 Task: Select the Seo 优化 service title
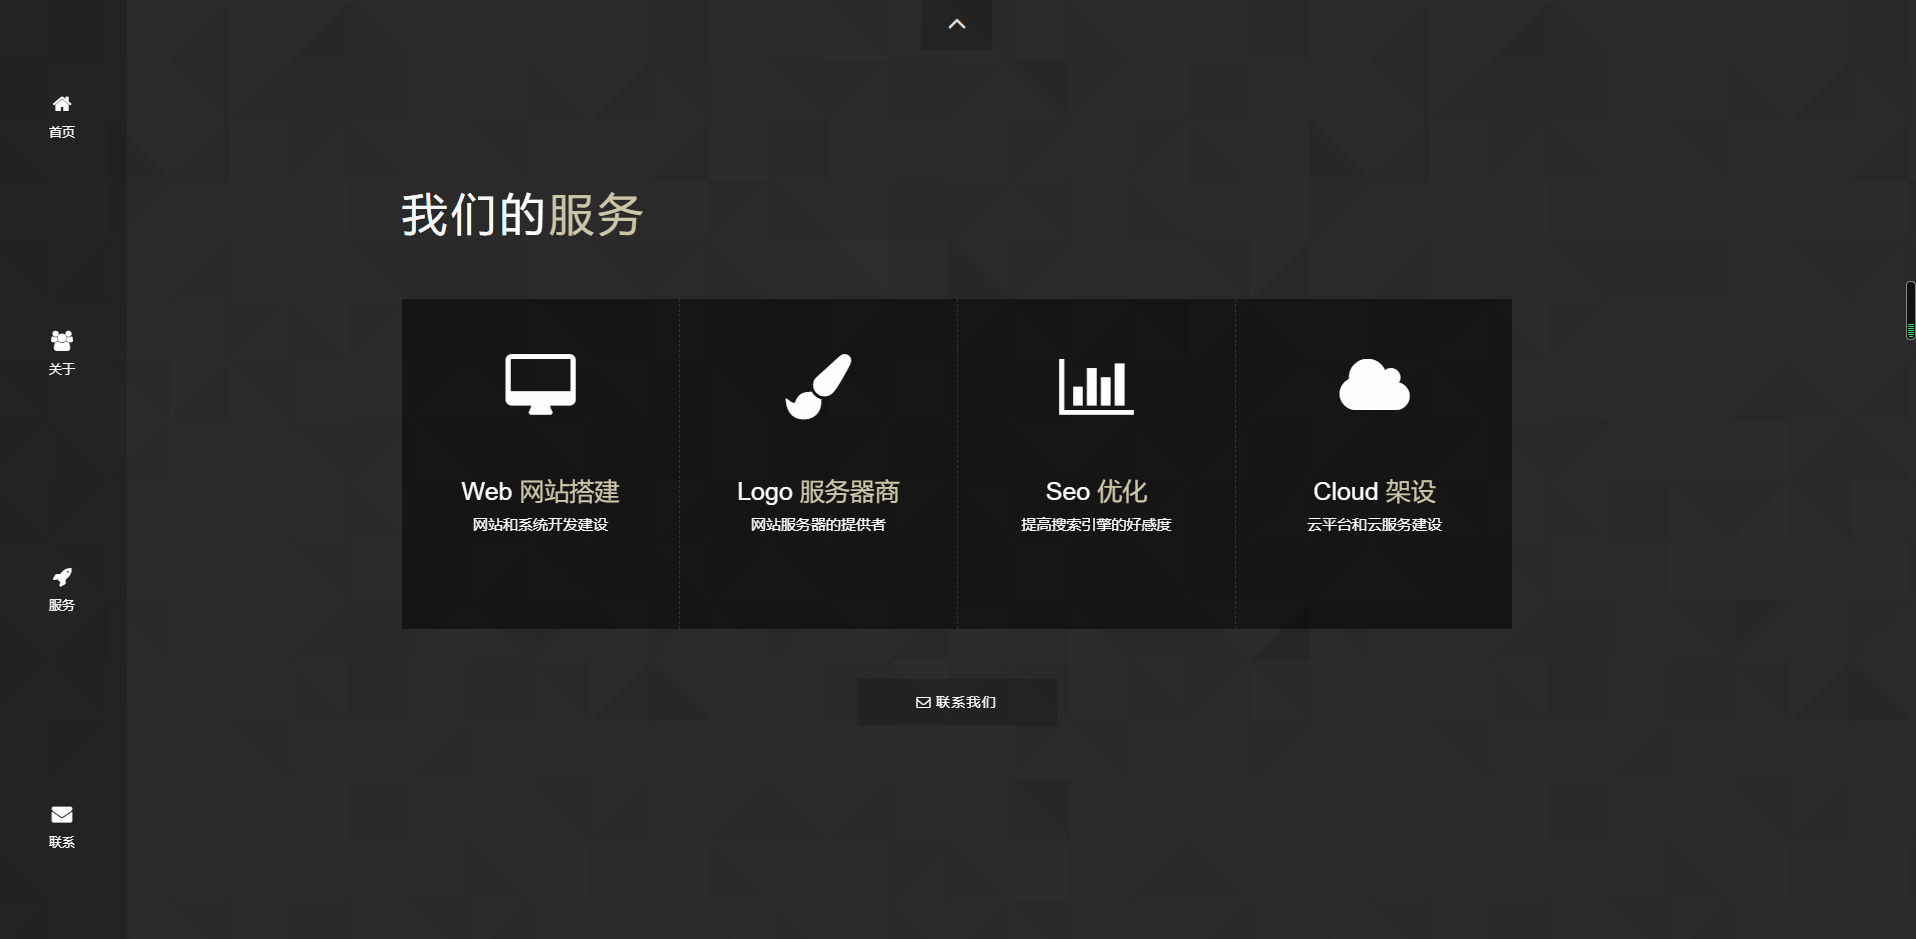click(1096, 492)
